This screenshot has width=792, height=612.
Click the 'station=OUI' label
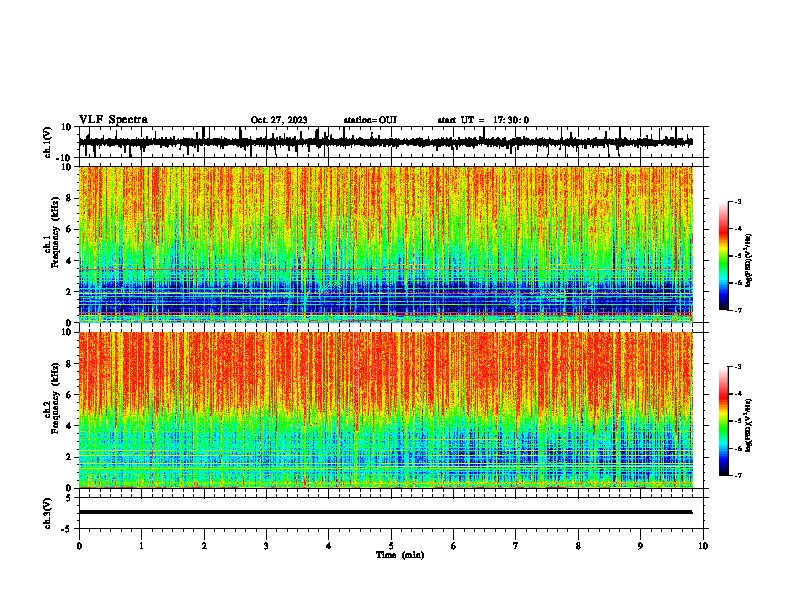click(370, 120)
